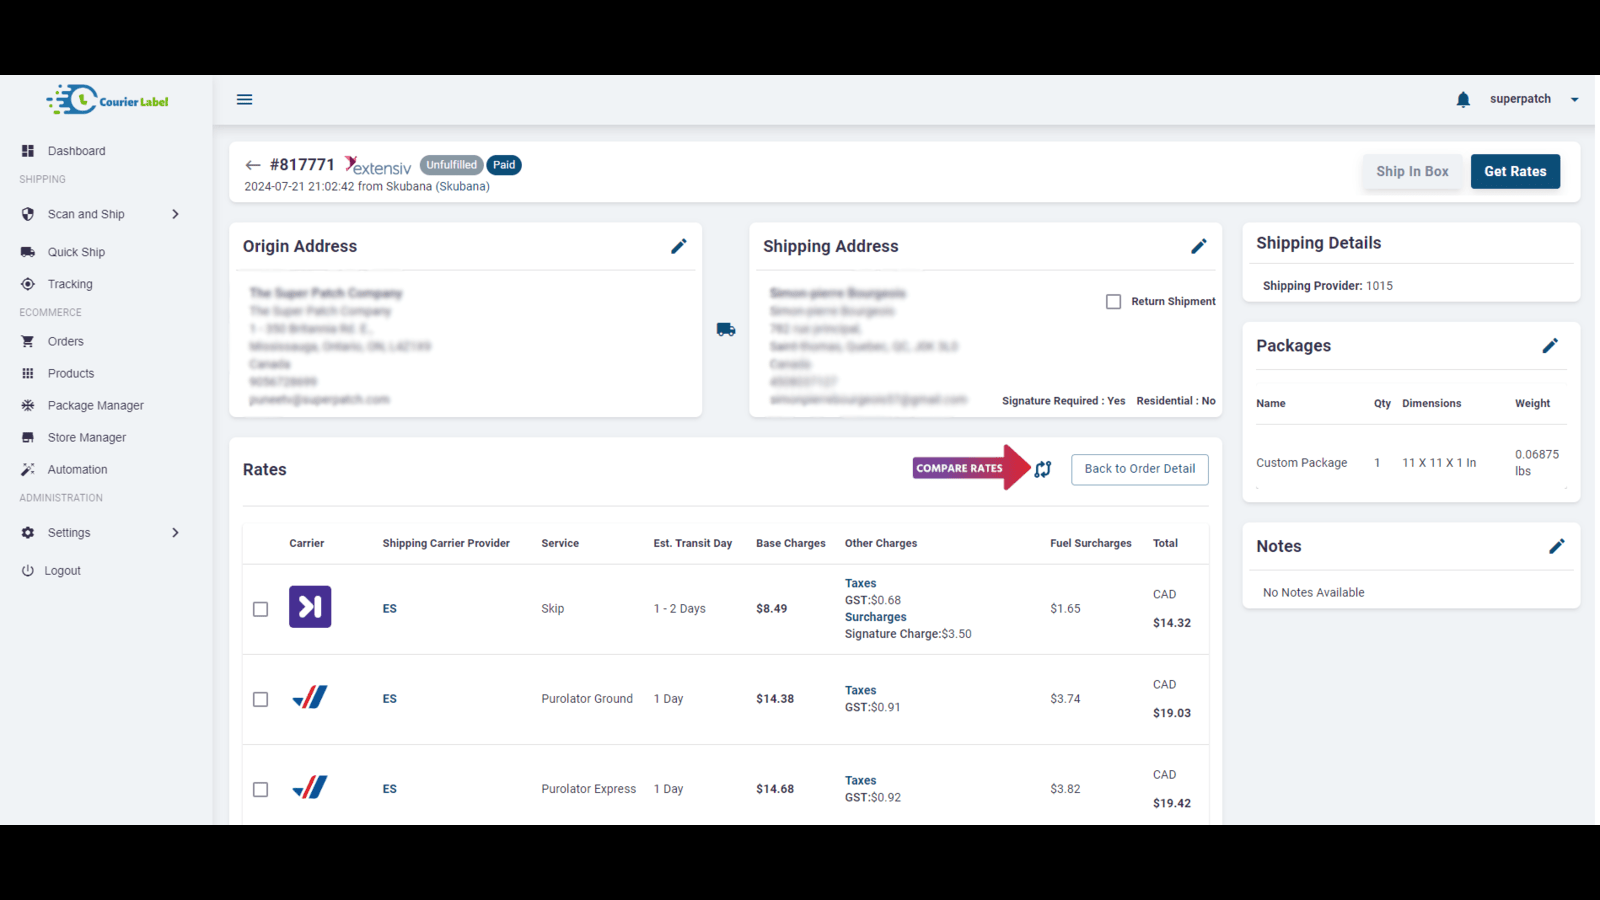Click the Shipping Carrier Provider column header
The height and width of the screenshot is (900, 1600).
[446, 543]
